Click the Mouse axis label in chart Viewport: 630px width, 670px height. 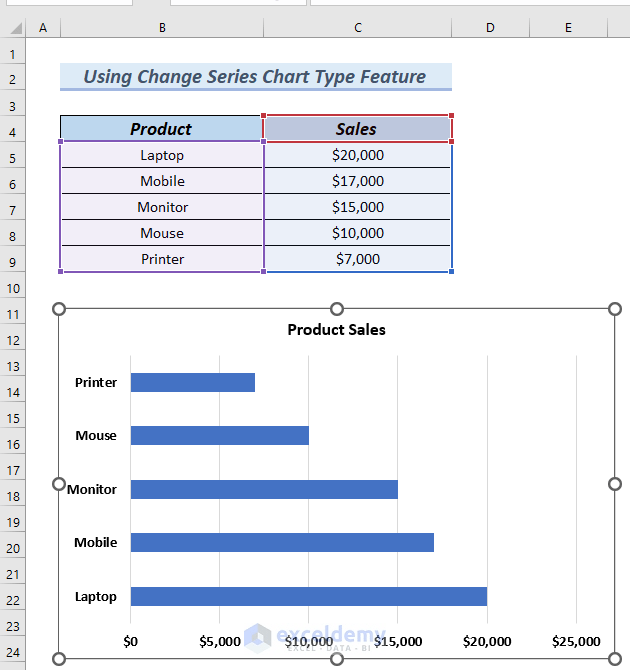[96, 435]
